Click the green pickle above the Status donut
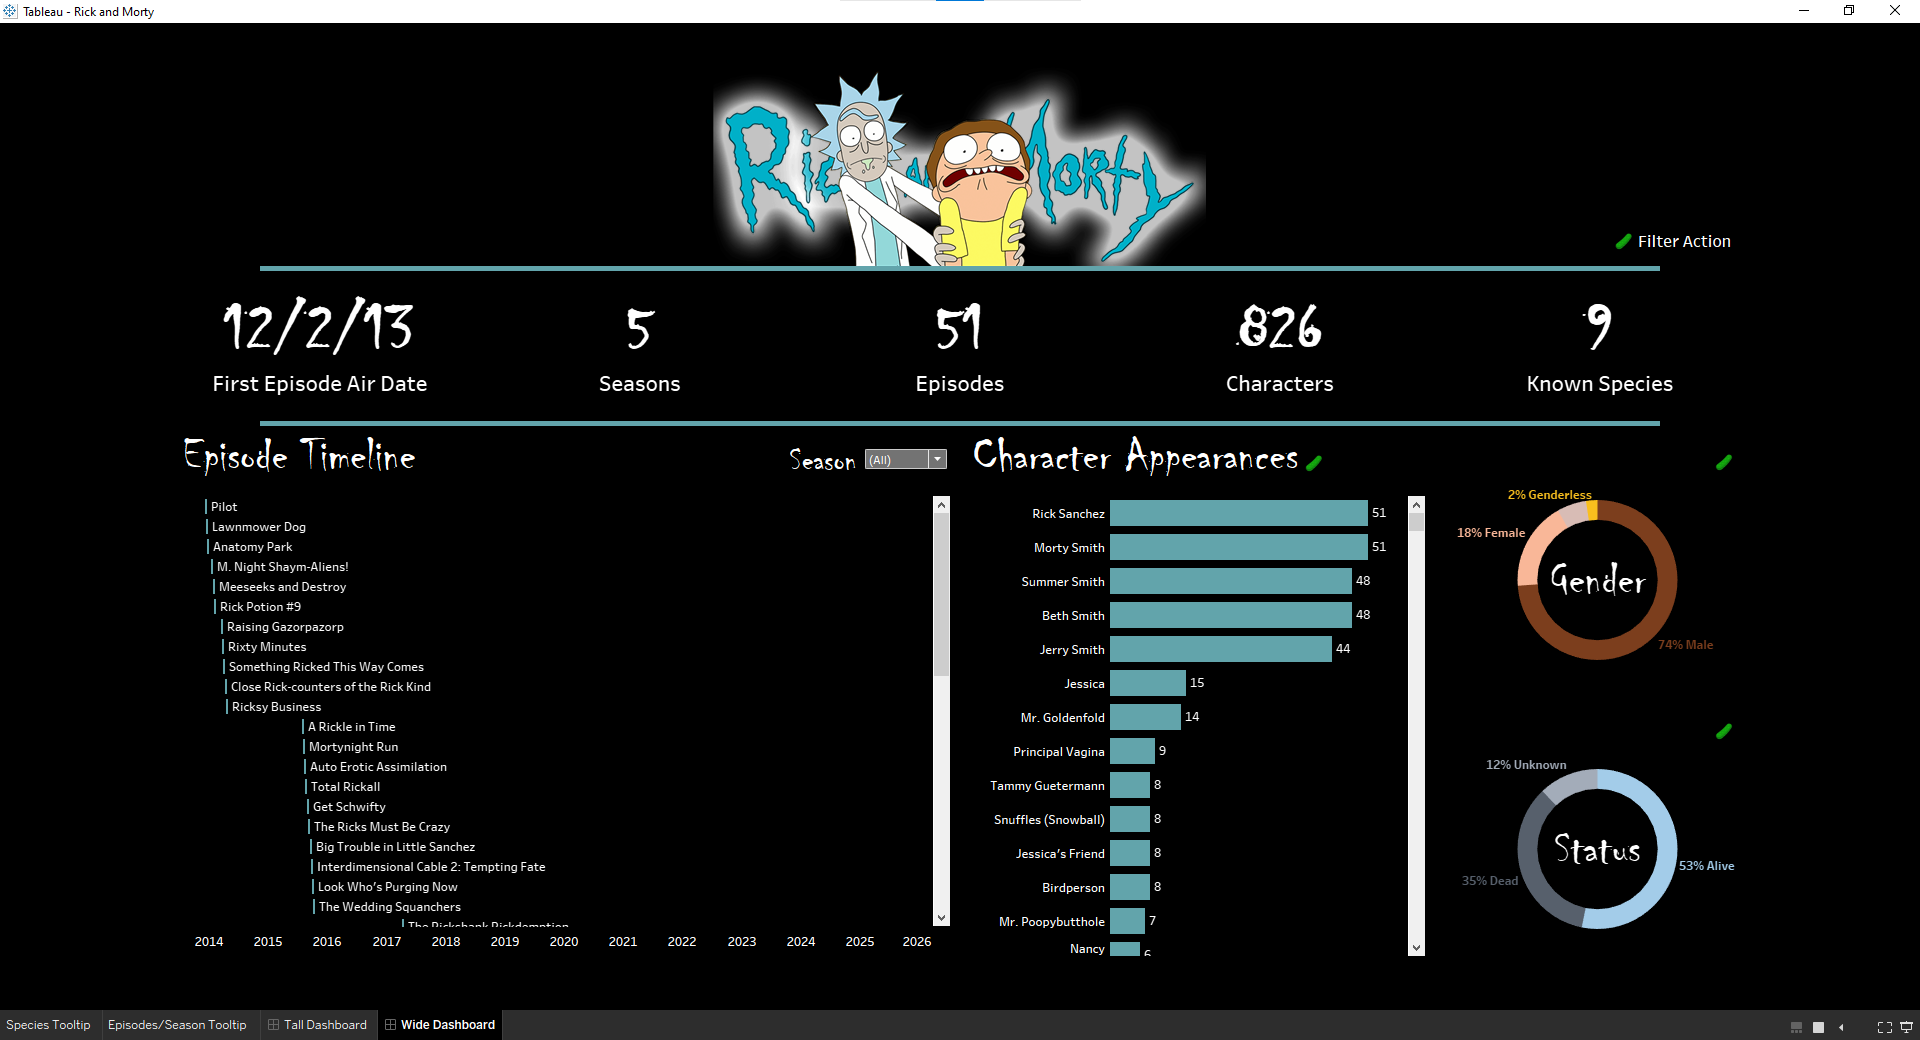 pos(1724,731)
